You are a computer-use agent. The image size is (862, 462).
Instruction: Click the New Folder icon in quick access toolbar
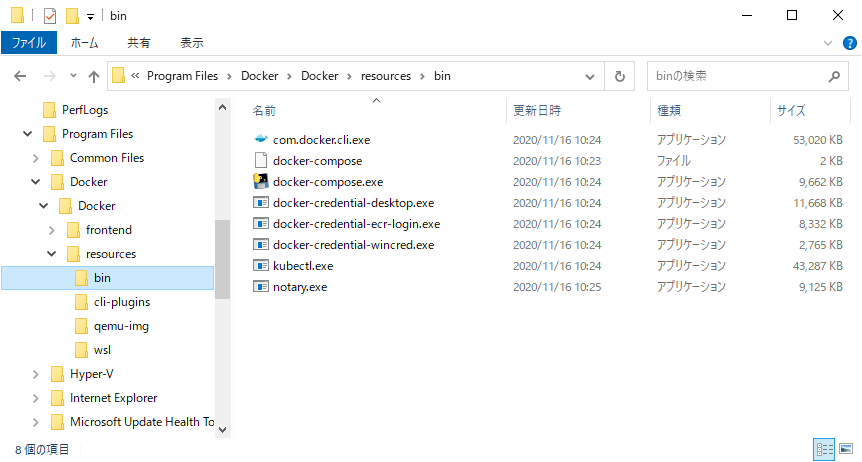coord(72,16)
